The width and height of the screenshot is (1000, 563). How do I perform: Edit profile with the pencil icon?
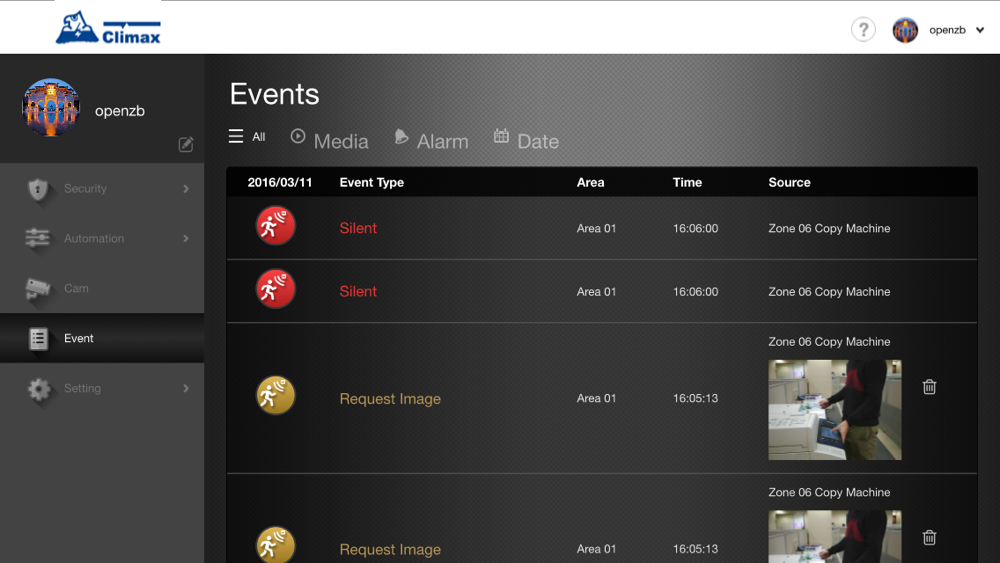[x=186, y=145]
